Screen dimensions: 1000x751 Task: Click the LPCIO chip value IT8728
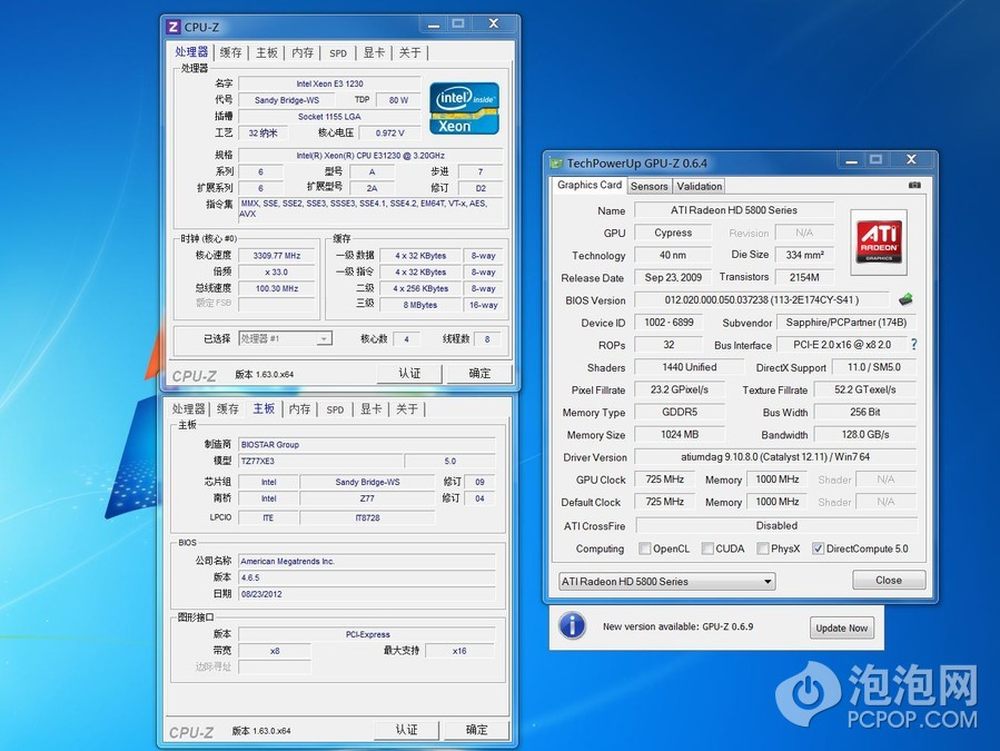tap(367, 518)
